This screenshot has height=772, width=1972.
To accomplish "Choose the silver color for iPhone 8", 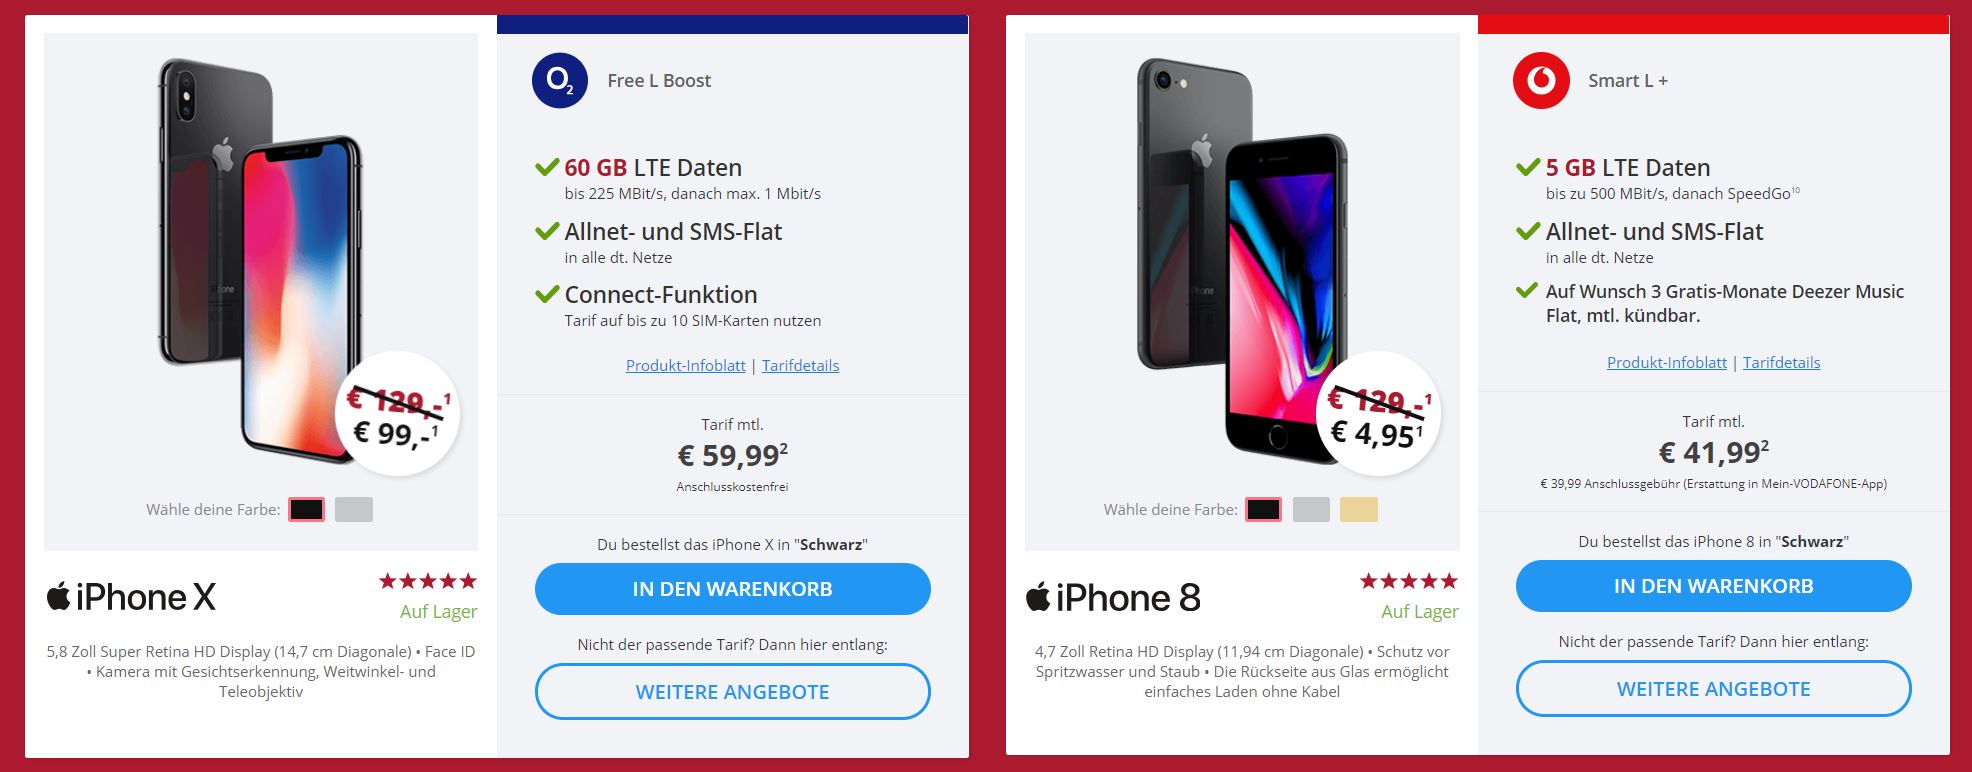I will pyautogui.click(x=1311, y=509).
